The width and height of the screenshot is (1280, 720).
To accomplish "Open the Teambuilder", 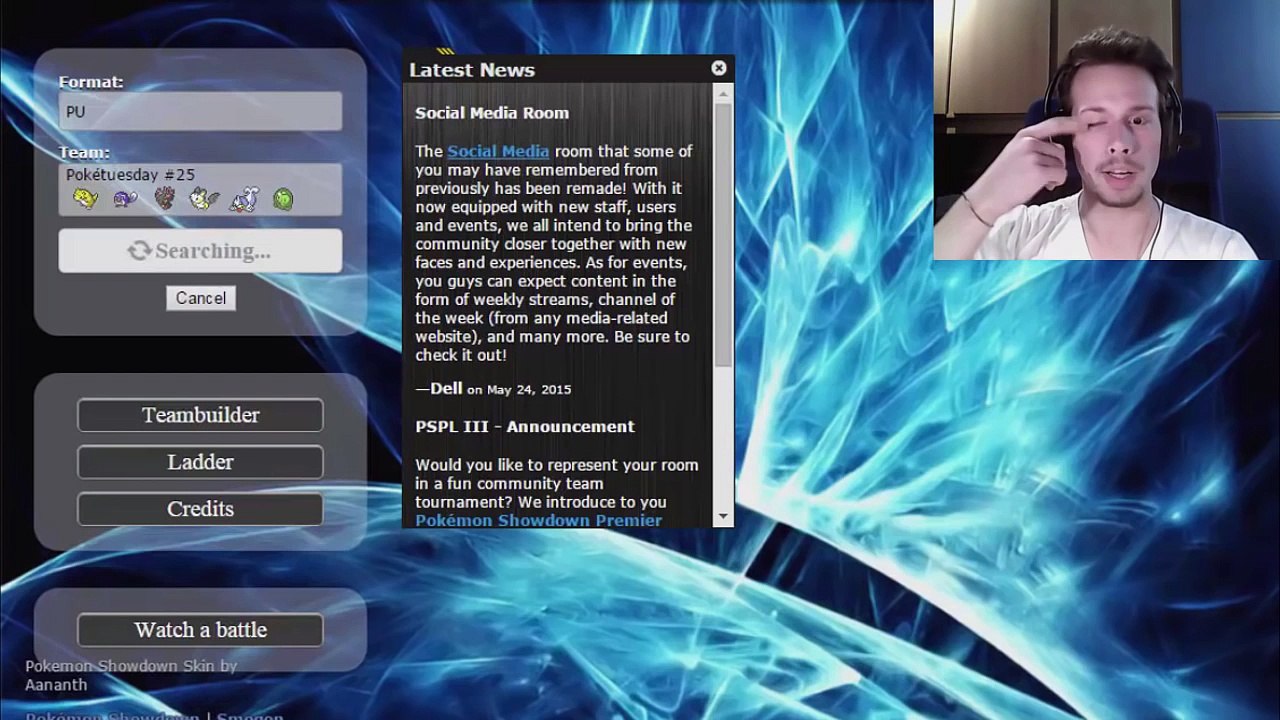I will pos(200,415).
